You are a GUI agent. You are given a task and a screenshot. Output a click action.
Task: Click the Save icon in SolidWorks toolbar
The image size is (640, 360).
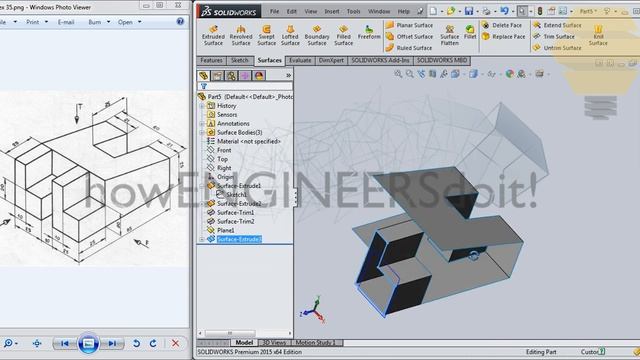[x=469, y=11]
